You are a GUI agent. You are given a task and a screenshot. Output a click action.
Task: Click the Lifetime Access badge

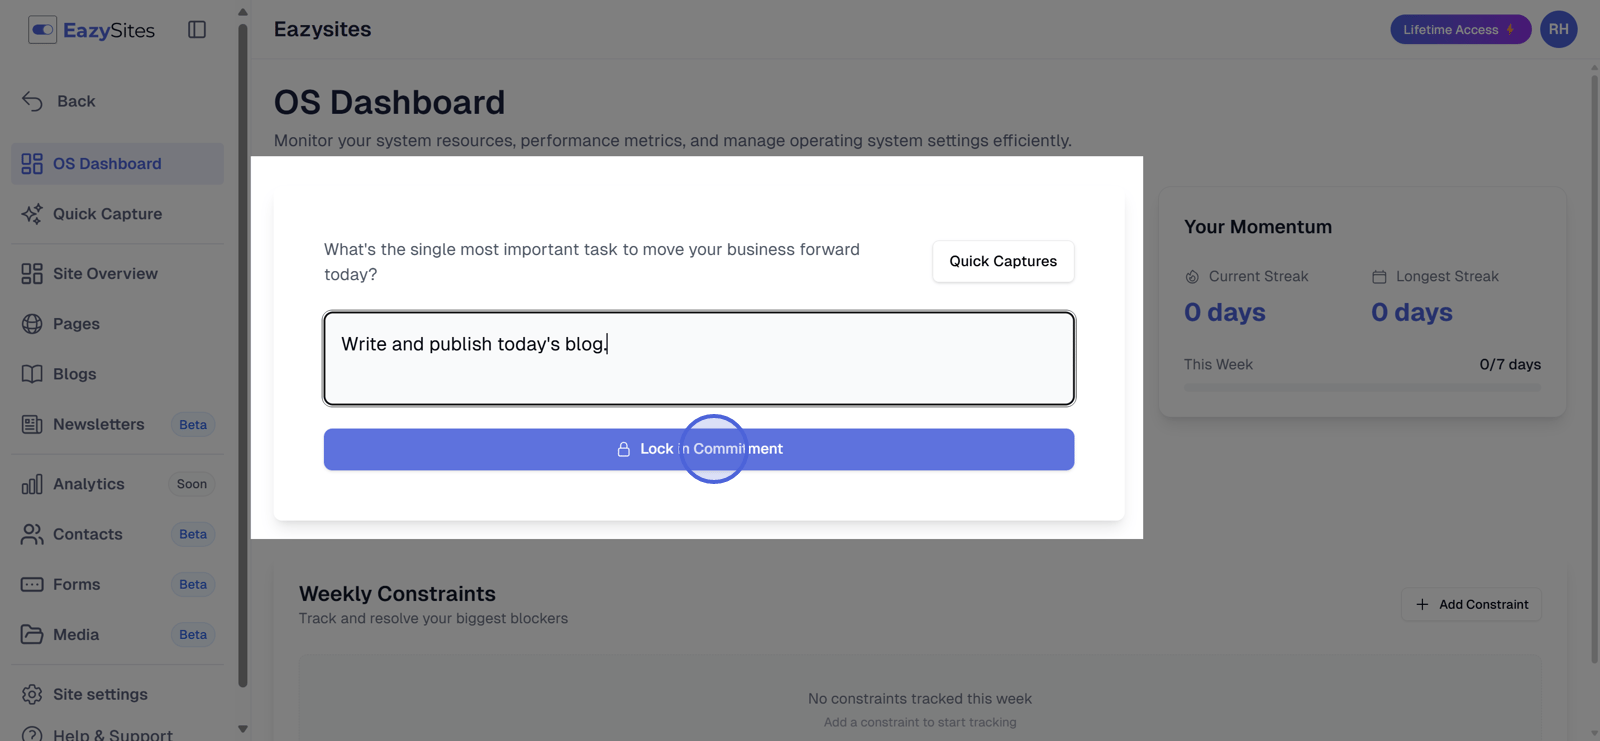click(x=1459, y=30)
